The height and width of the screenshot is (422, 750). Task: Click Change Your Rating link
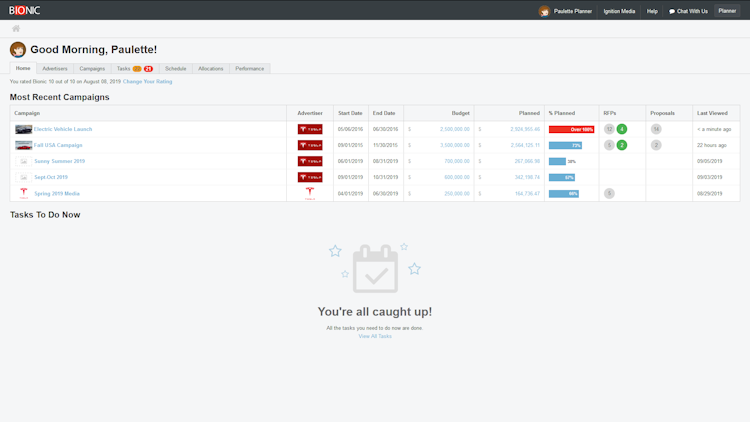[147, 82]
